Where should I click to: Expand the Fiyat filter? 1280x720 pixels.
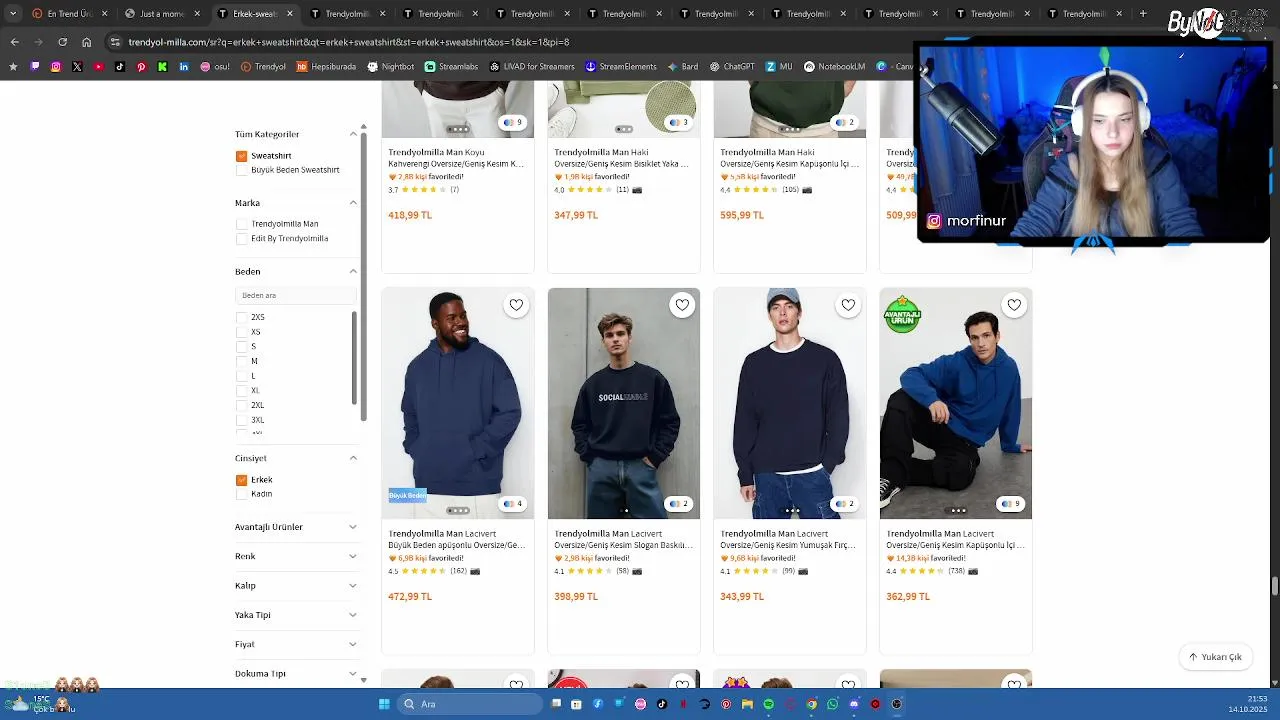click(x=353, y=644)
